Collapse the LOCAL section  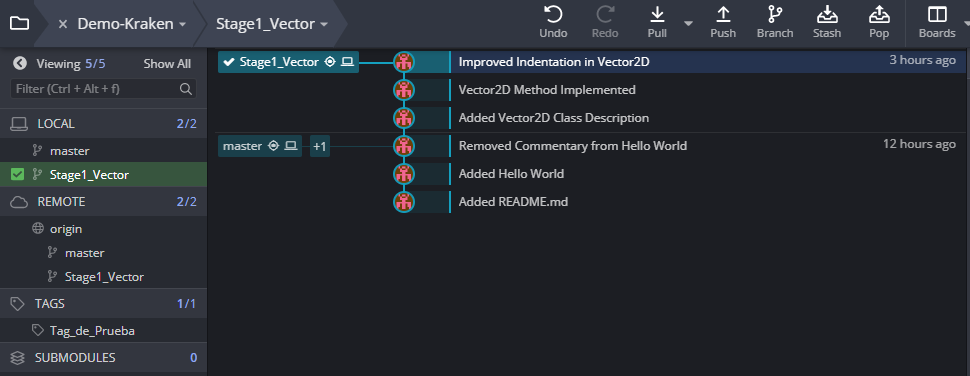coord(103,124)
